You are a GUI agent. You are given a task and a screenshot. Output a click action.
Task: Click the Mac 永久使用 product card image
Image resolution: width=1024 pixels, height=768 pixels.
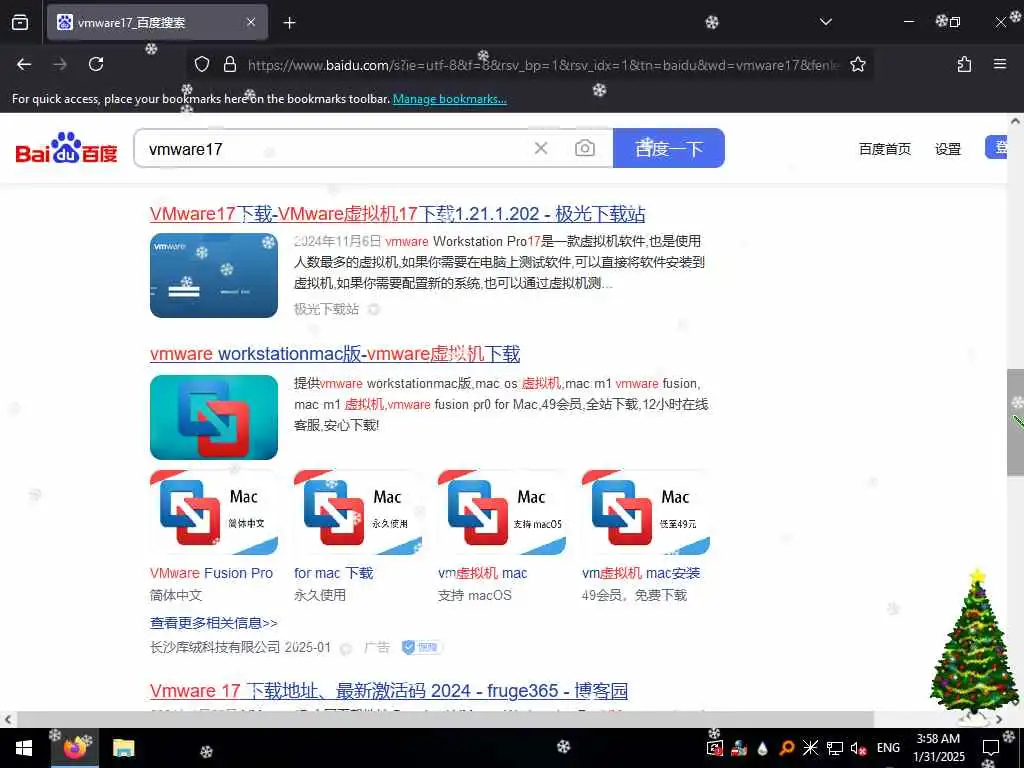click(358, 512)
